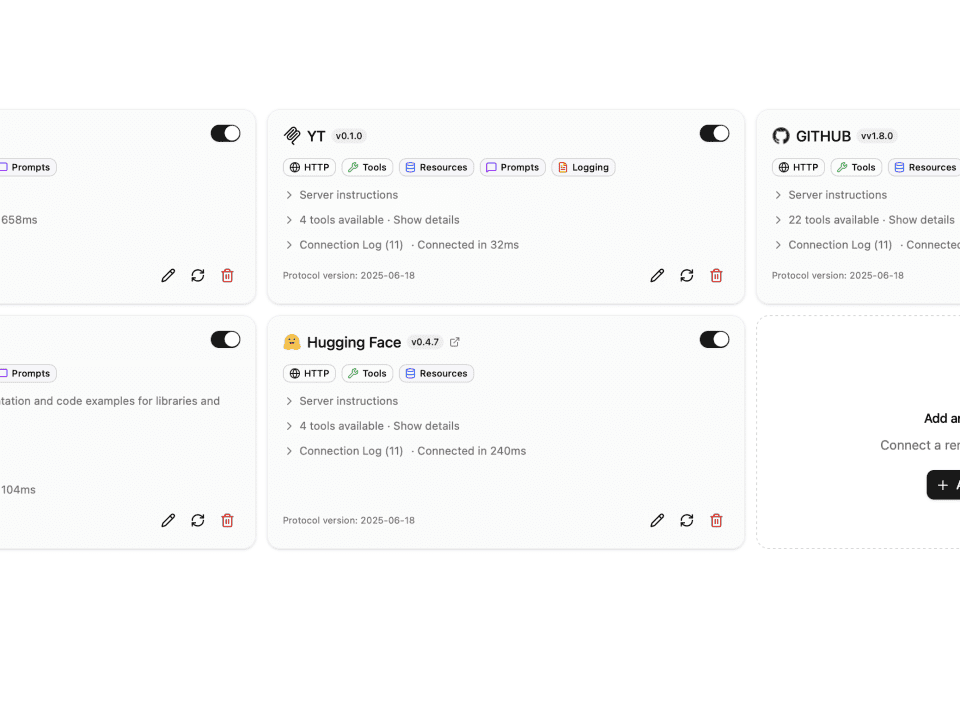Click refresh icon on card showing 658ms
960x720 pixels.
(x=198, y=276)
